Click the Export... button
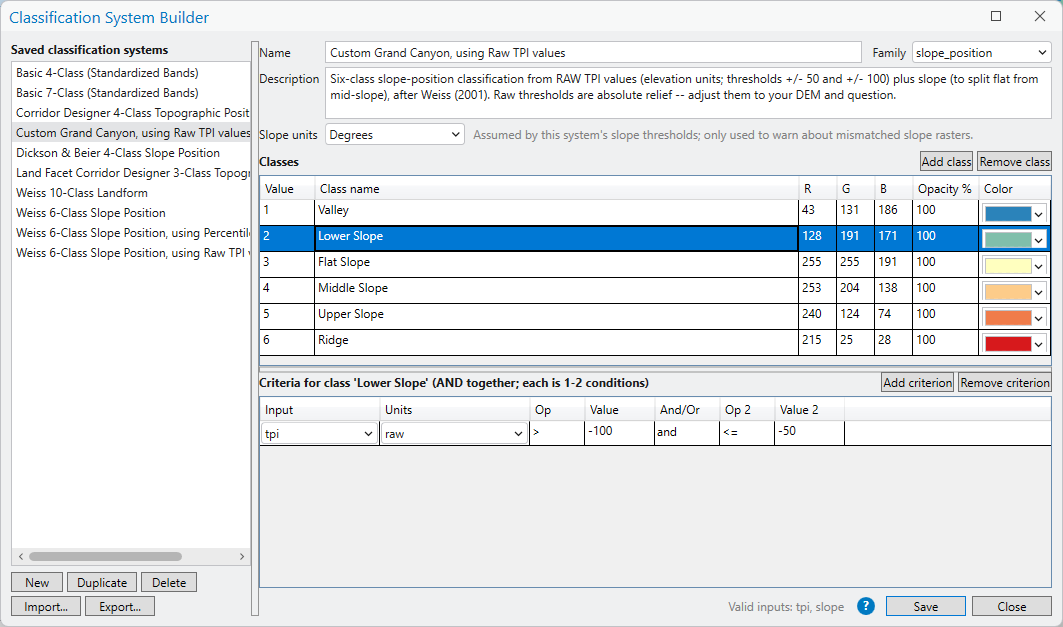The width and height of the screenshot is (1063, 627). [120, 606]
